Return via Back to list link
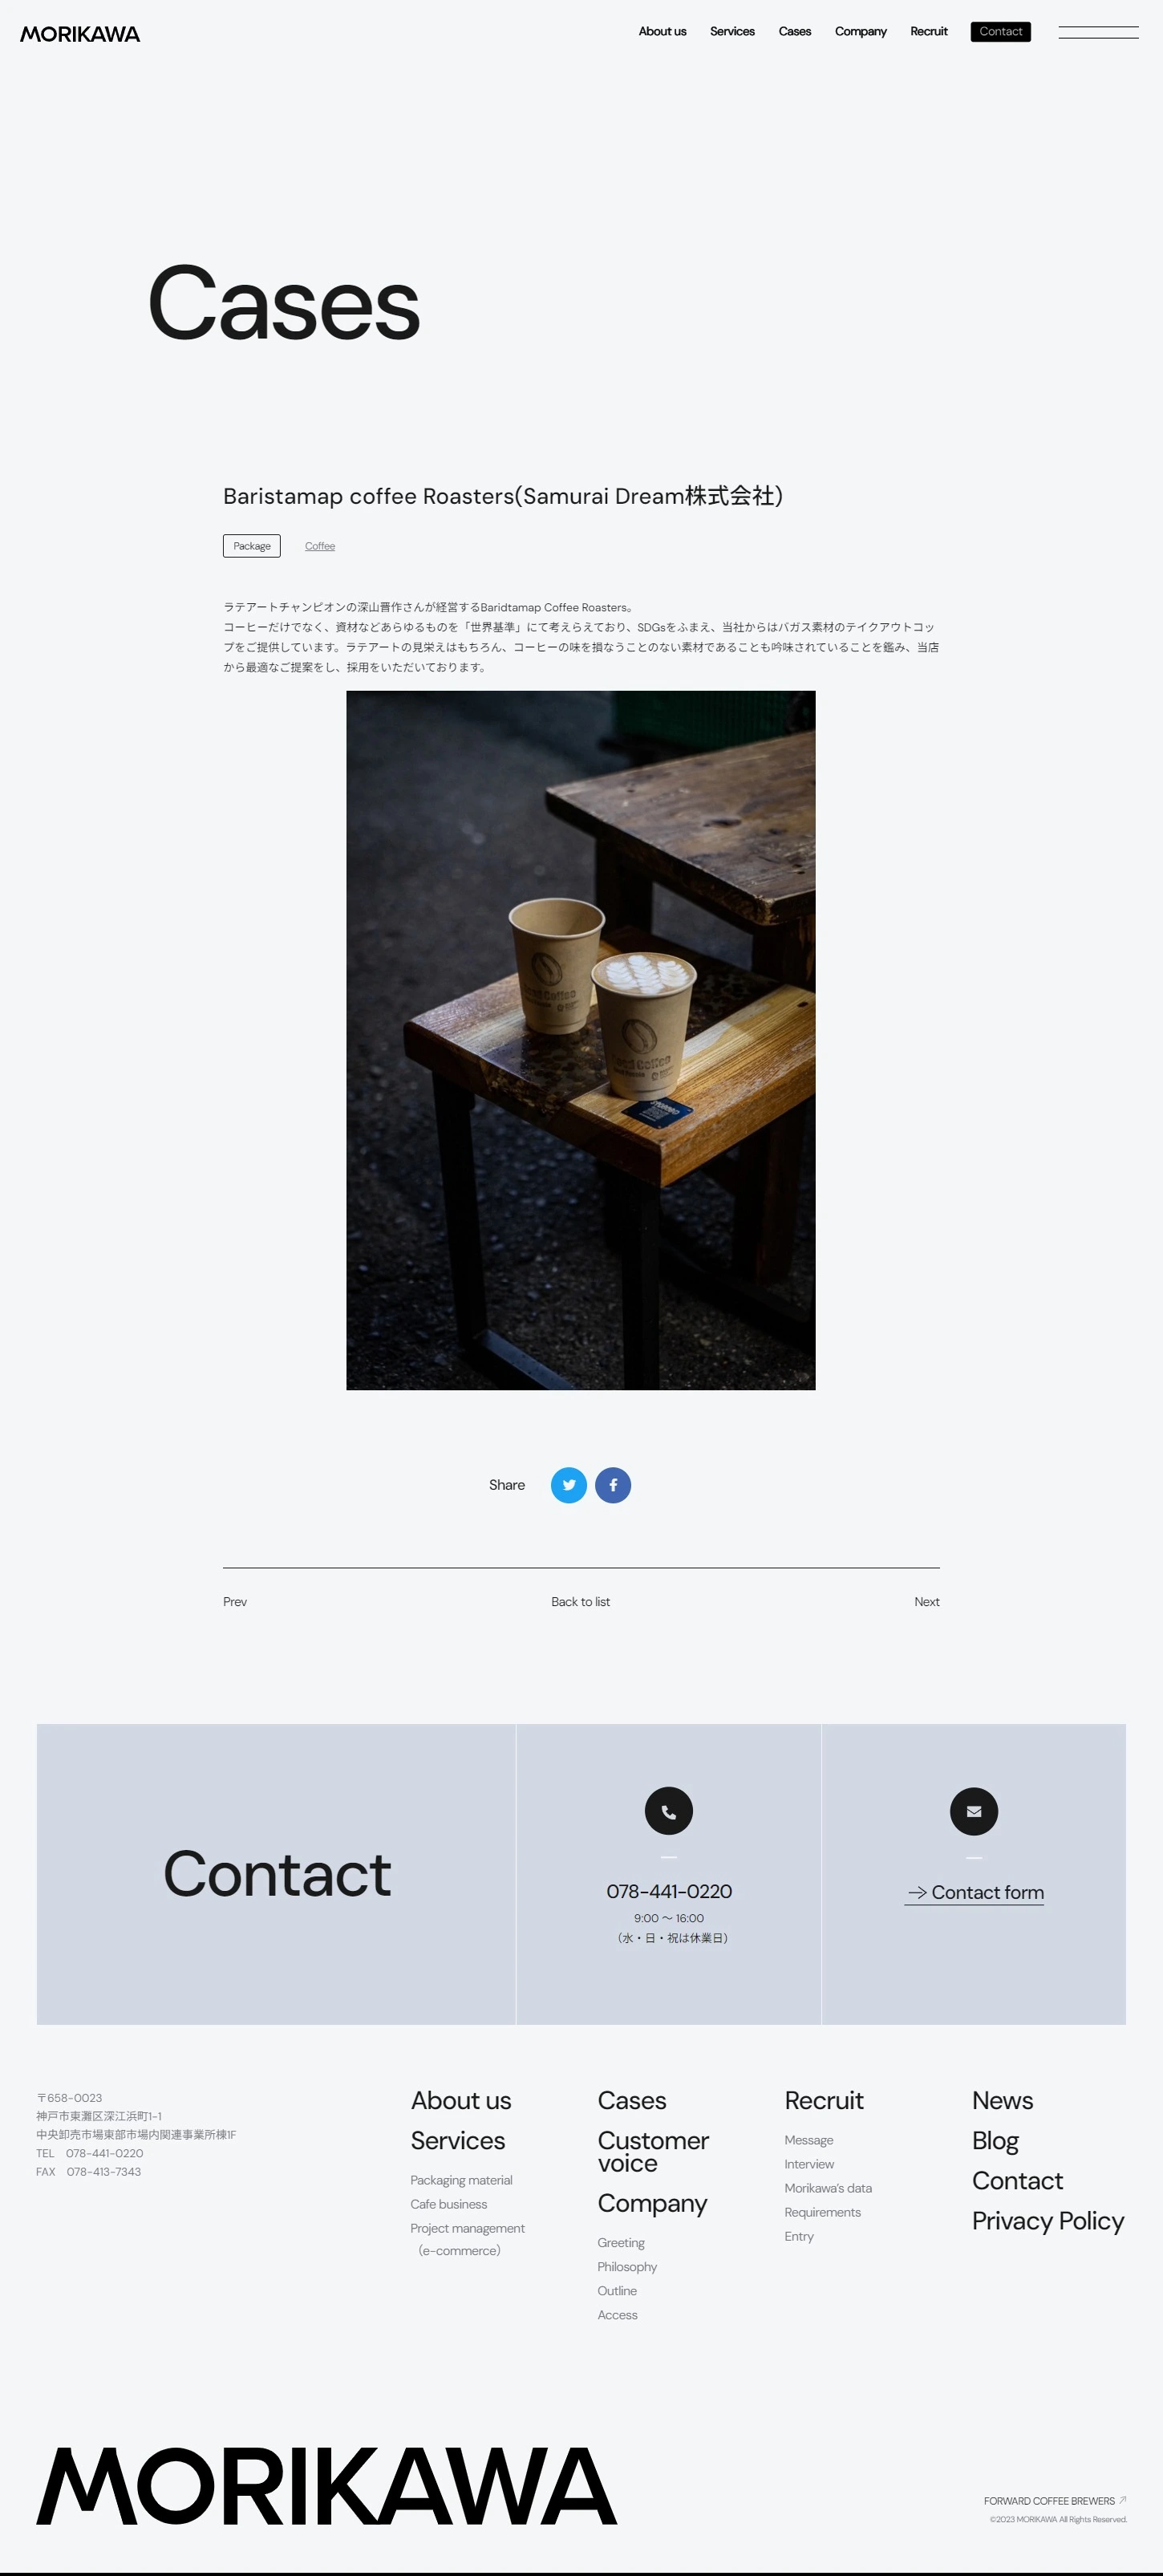Viewport: 1163px width, 2576px height. click(581, 1602)
